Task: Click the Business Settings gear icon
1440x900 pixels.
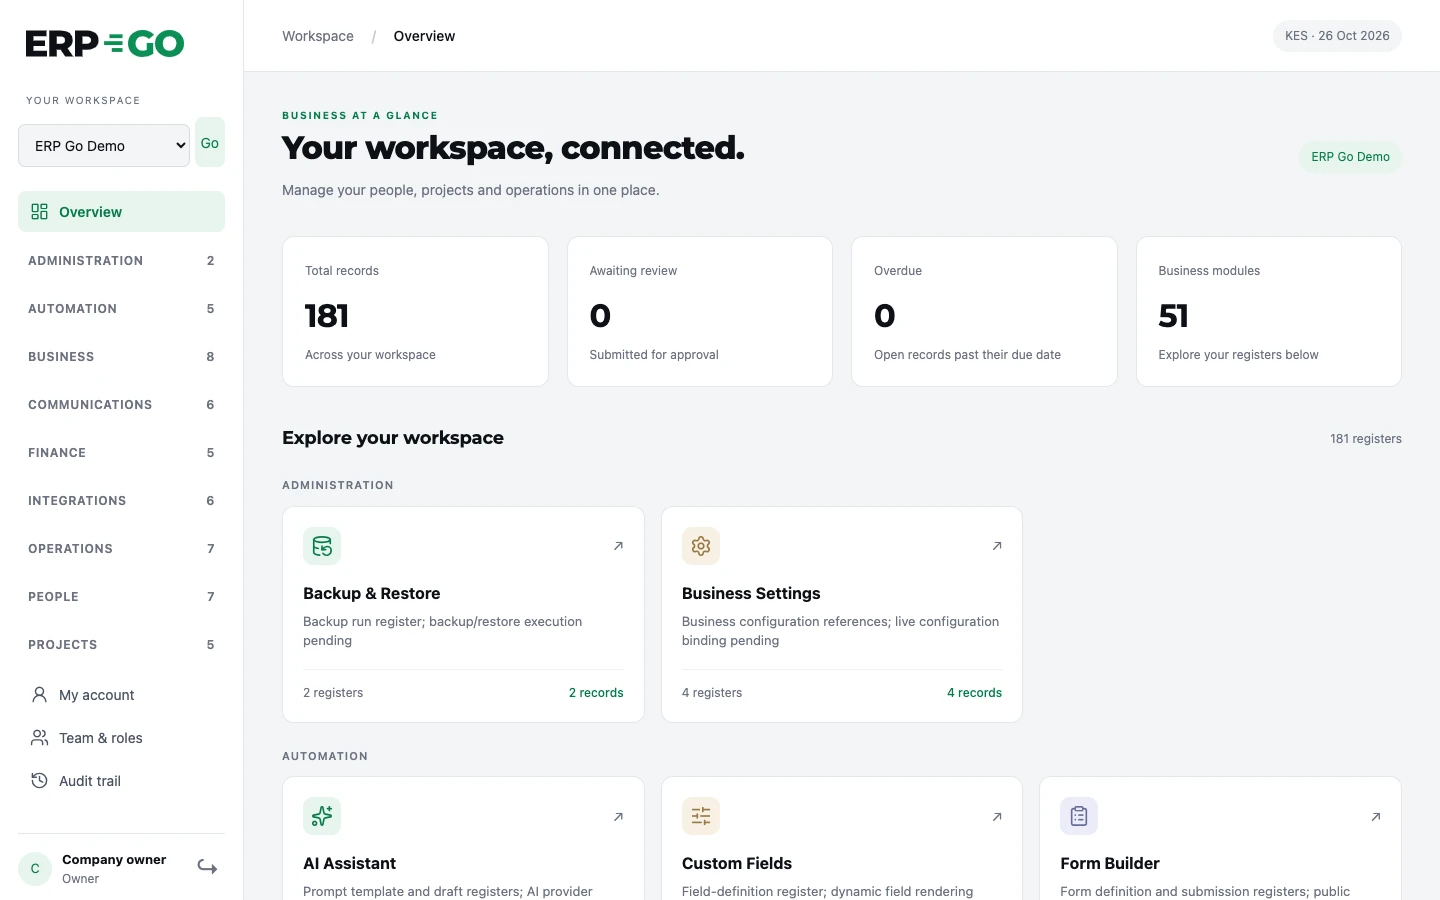Action: [701, 546]
